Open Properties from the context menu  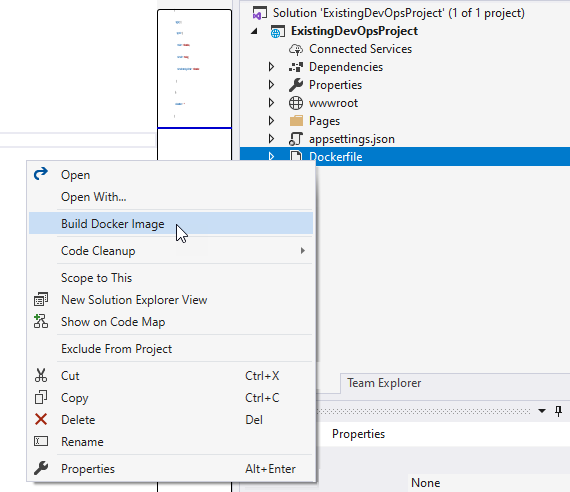[x=171, y=469]
